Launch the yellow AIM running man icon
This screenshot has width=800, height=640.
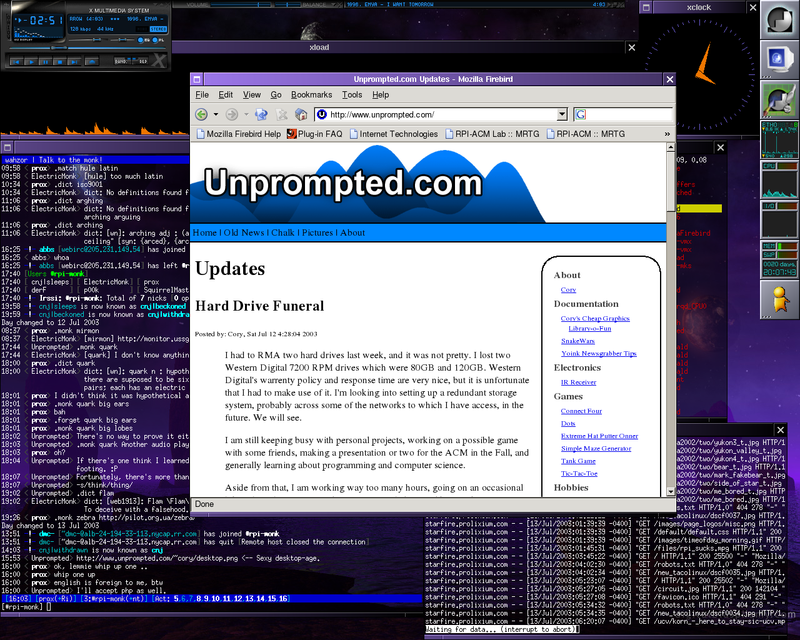[x=780, y=299]
